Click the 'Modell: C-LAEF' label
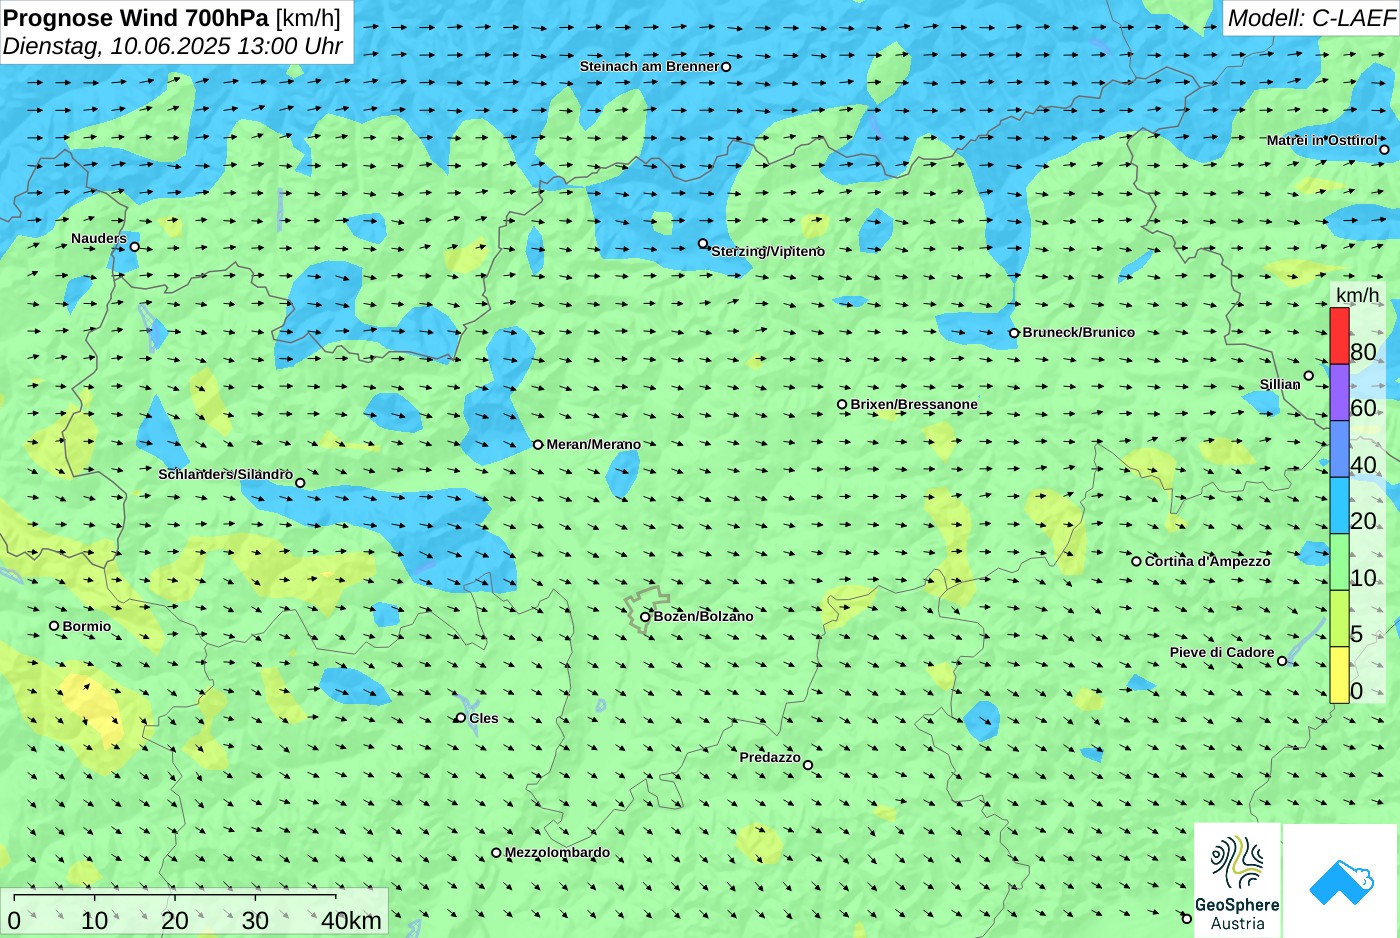This screenshot has height=938, width=1400. coord(1311,18)
